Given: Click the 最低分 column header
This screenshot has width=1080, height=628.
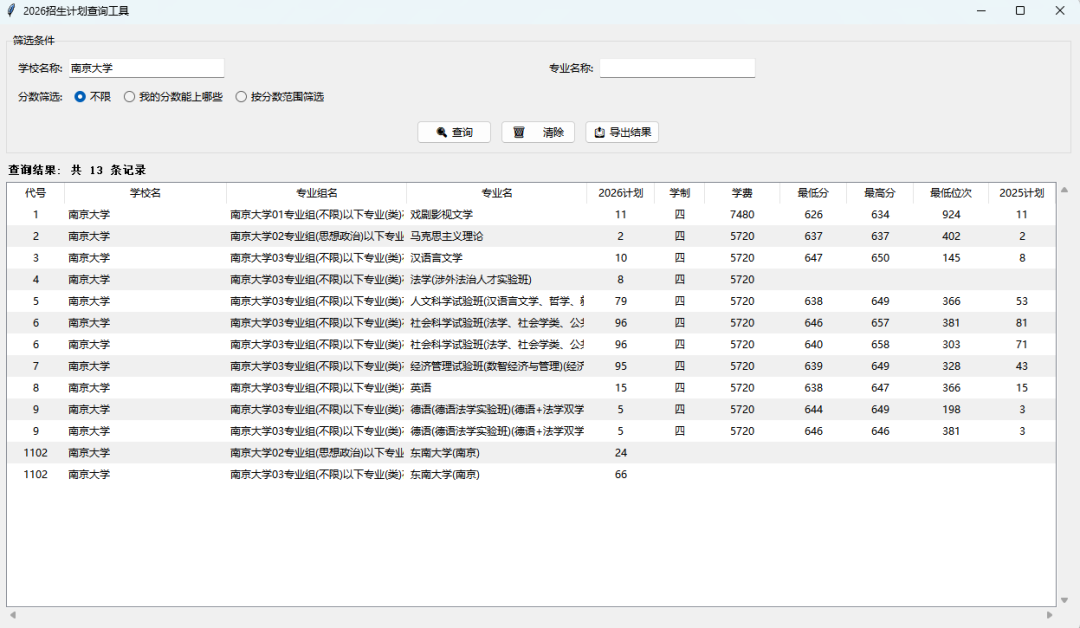Looking at the screenshot, I should (x=813, y=193).
